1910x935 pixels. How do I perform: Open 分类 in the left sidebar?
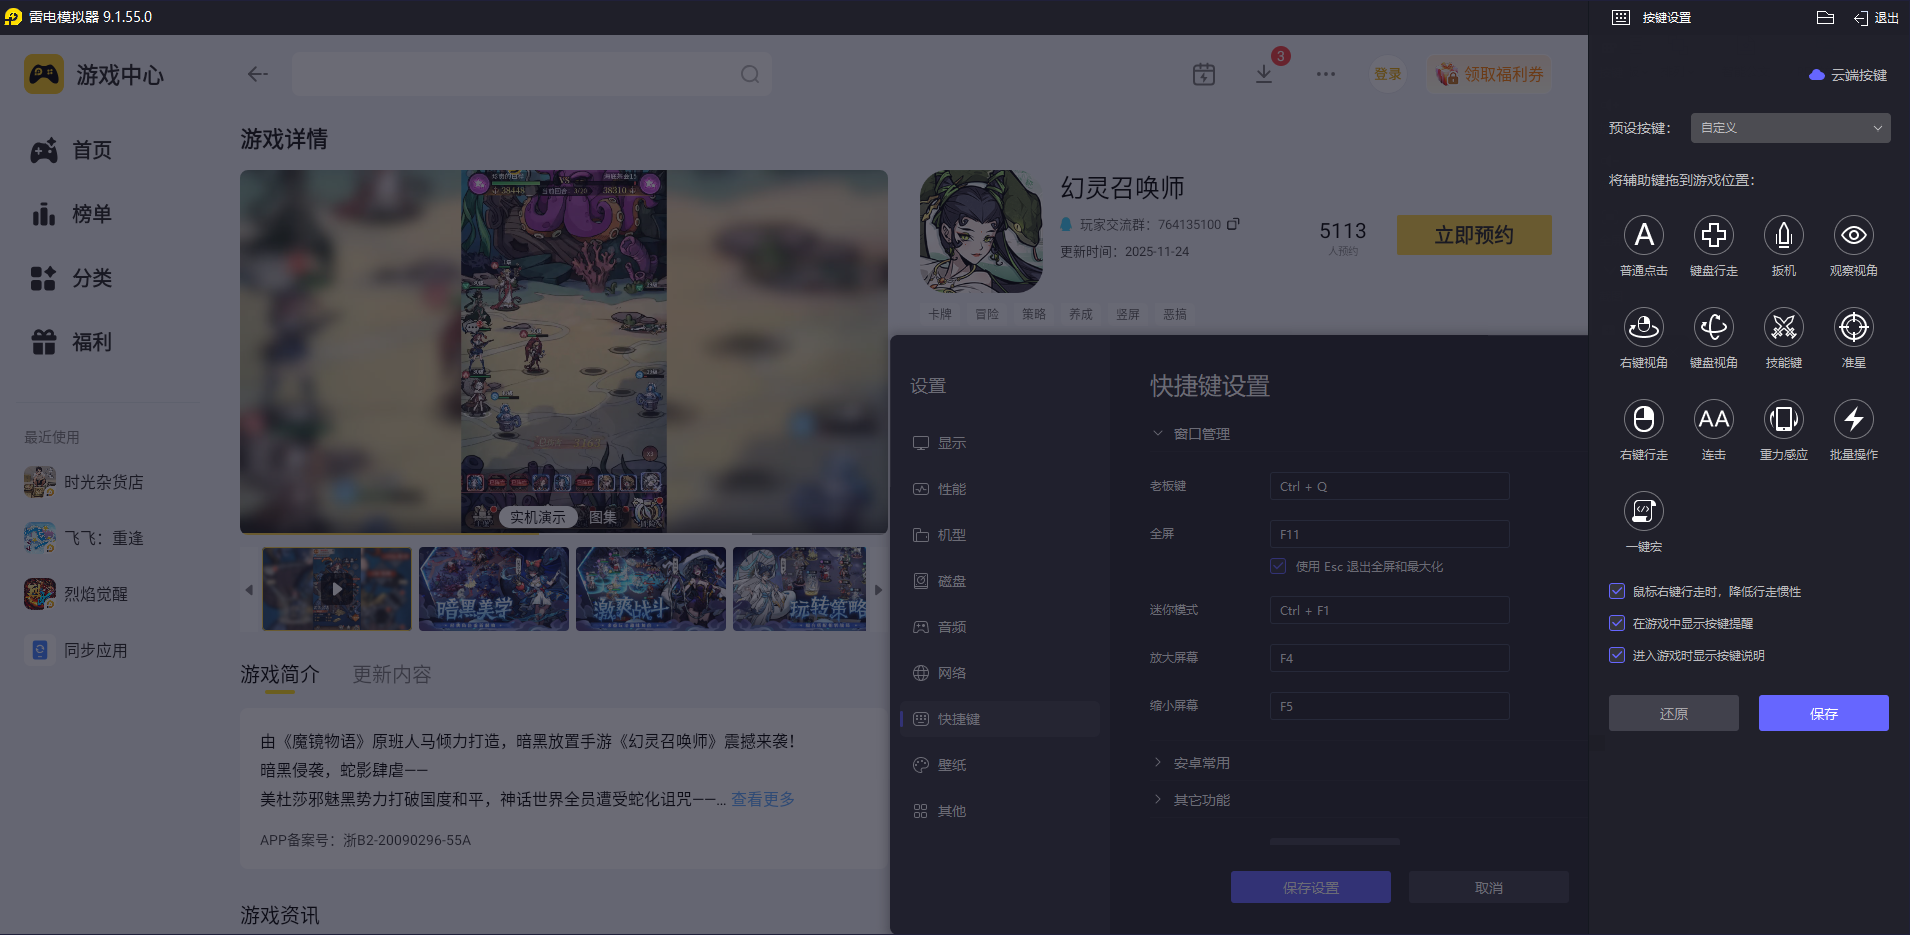click(91, 278)
